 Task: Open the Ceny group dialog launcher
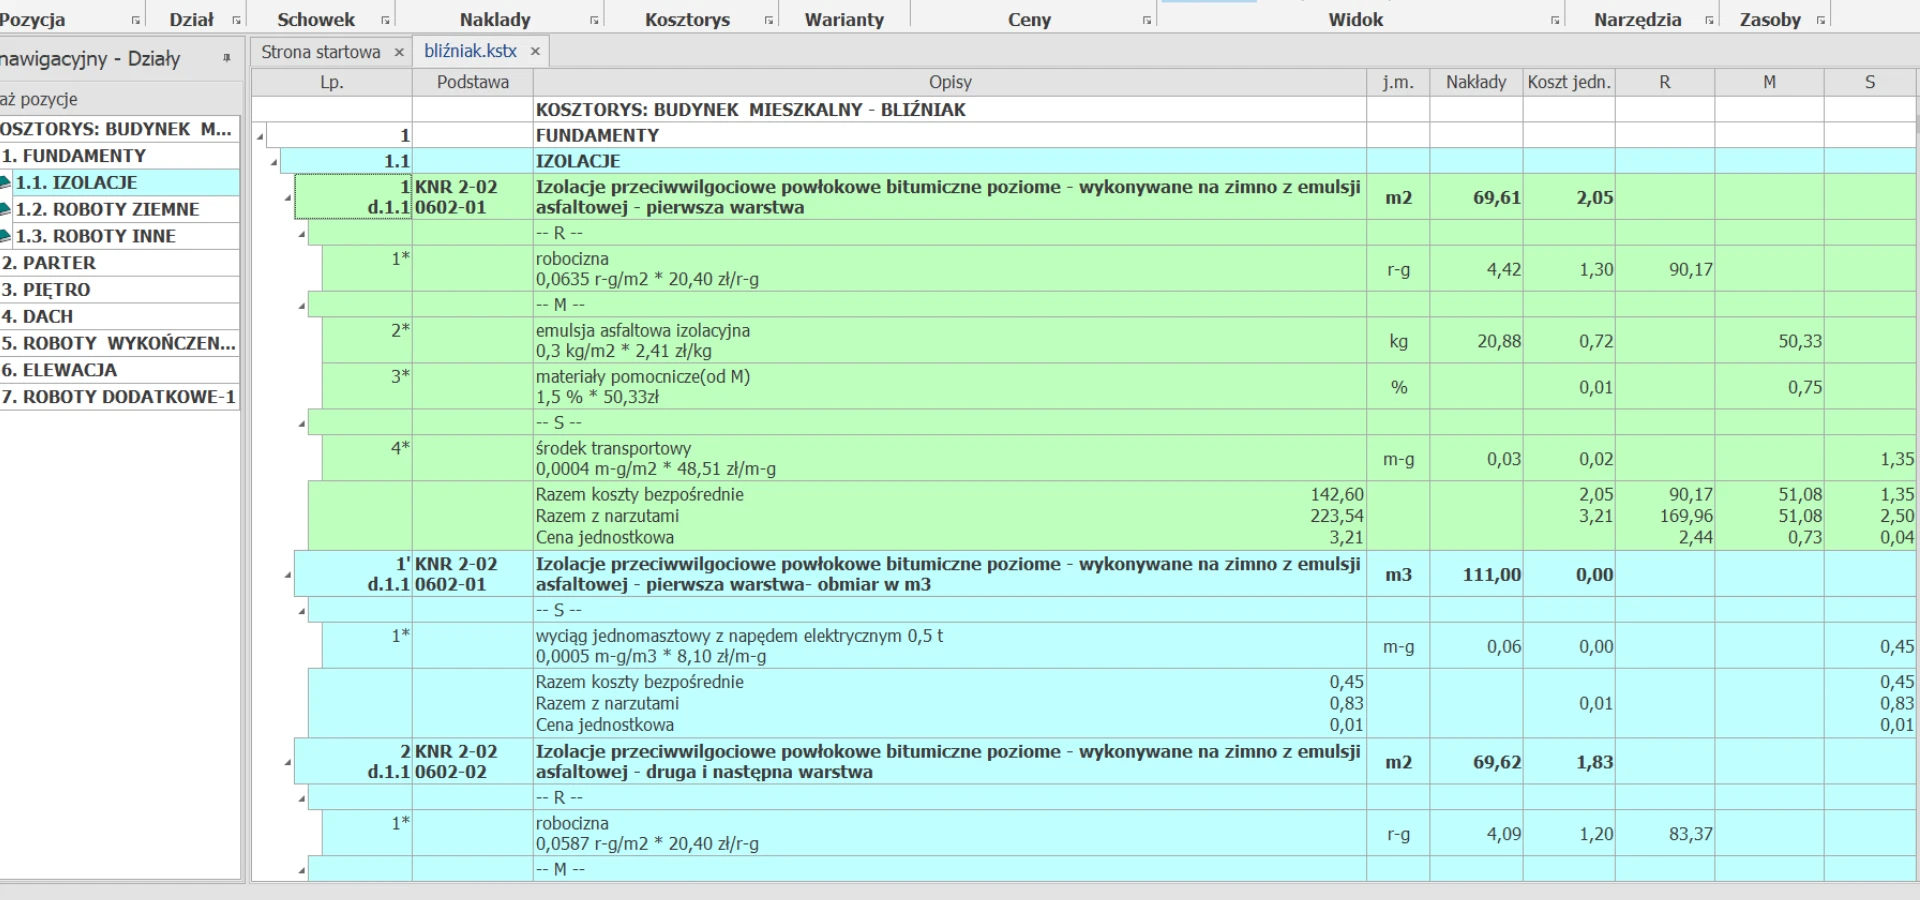click(x=1146, y=20)
